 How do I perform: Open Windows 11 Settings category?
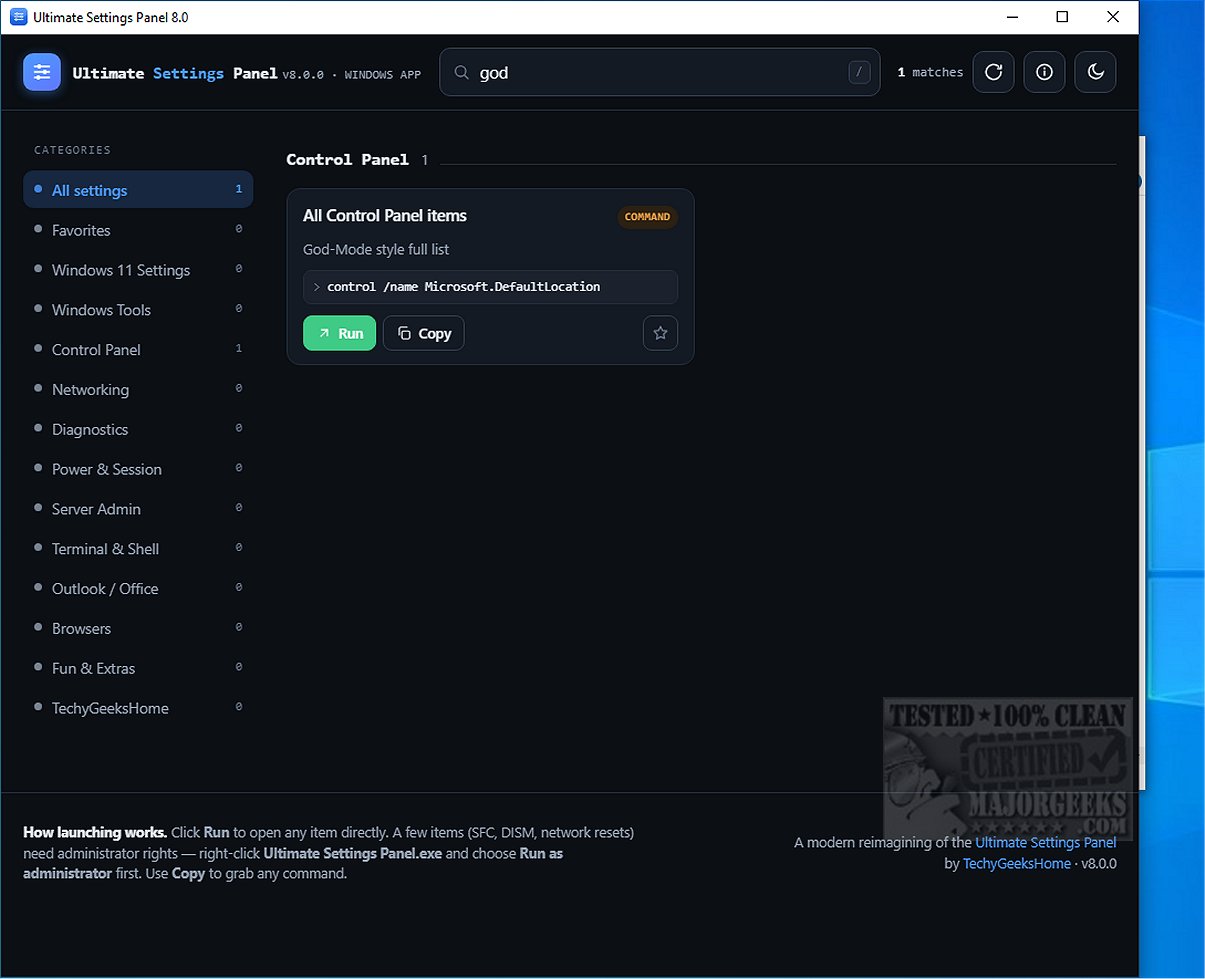pyautogui.click(x=138, y=270)
